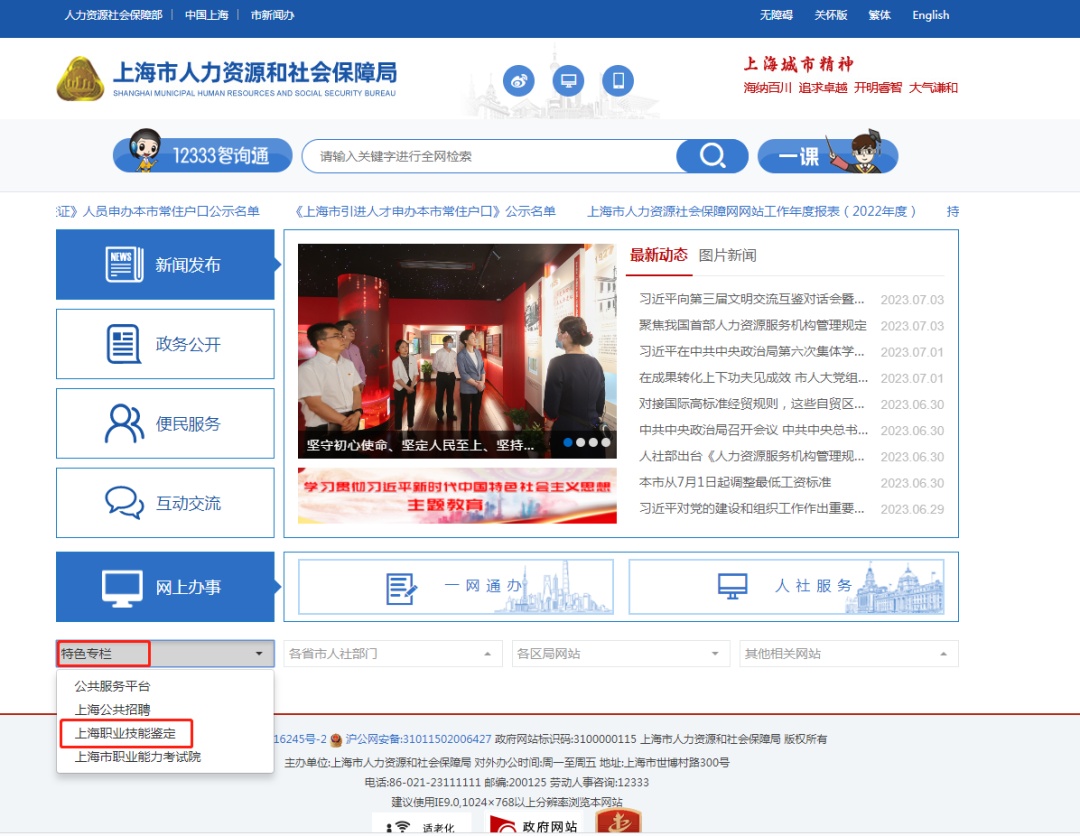Select last carousel indicator dot
Image resolution: width=1080 pixels, height=836 pixels.
605,442
